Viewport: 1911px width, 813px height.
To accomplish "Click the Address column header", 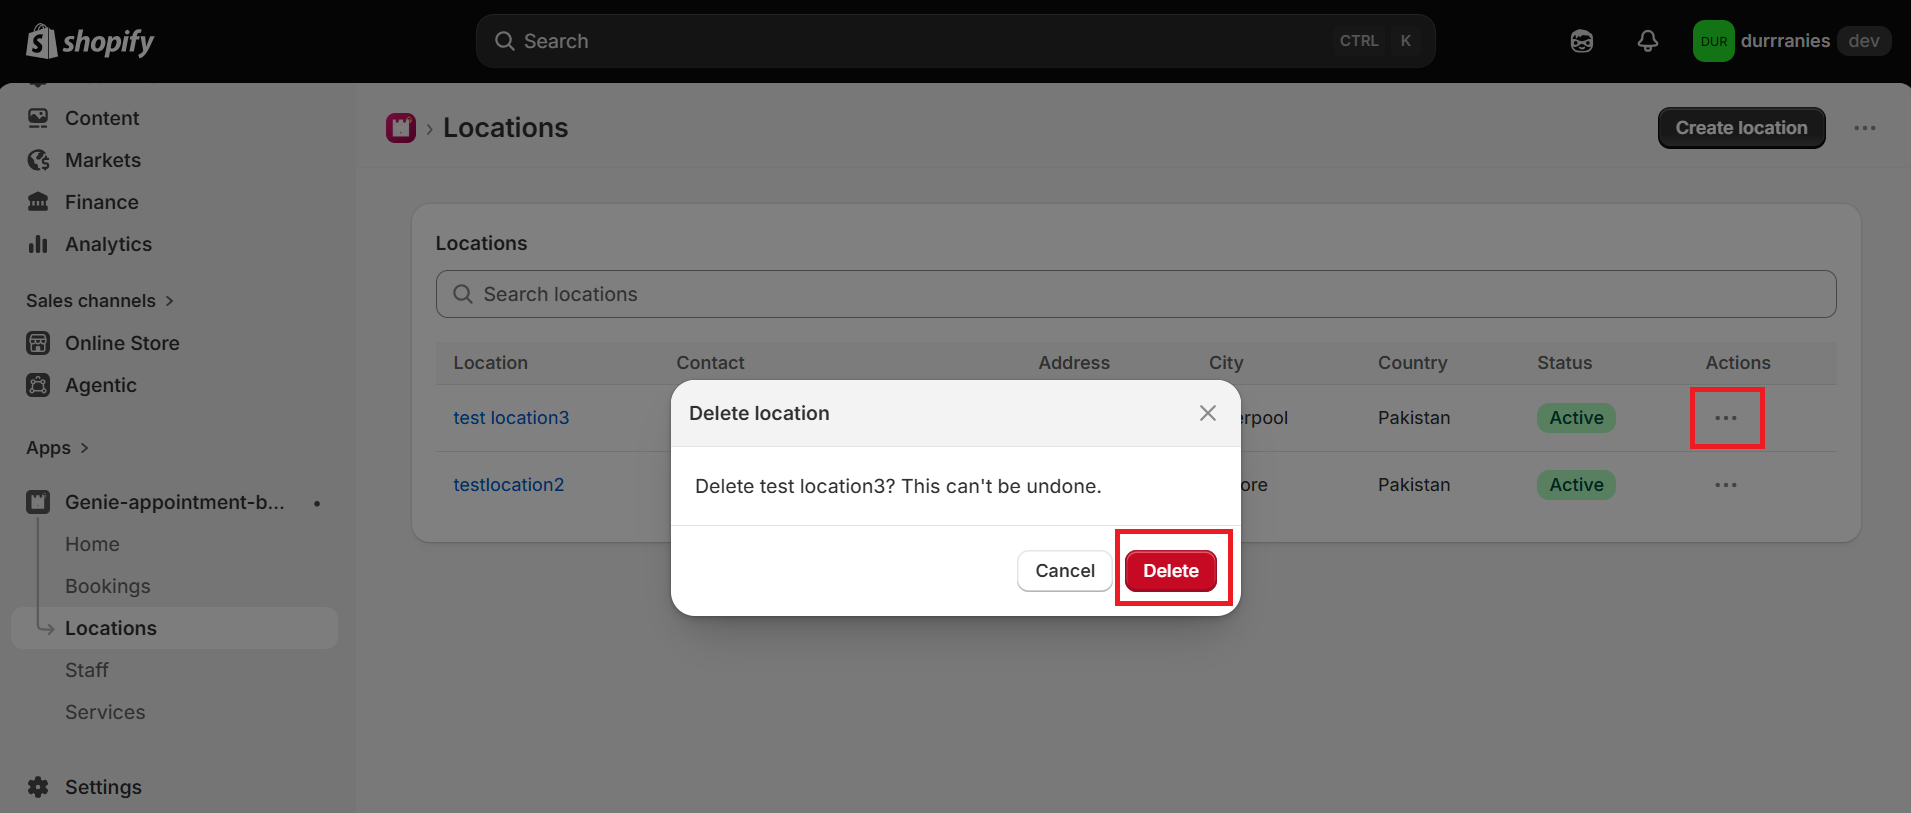I will pyautogui.click(x=1074, y=363).
